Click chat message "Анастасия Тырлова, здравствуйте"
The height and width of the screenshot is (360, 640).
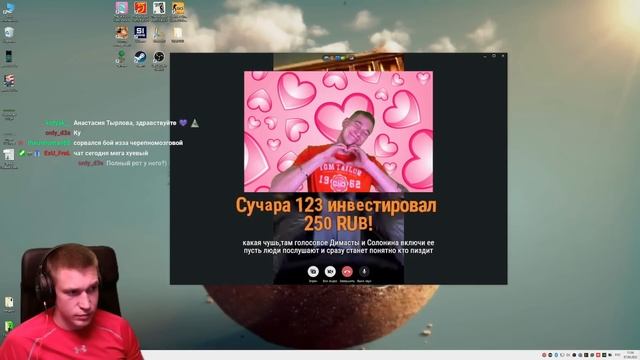pos(125,123)
